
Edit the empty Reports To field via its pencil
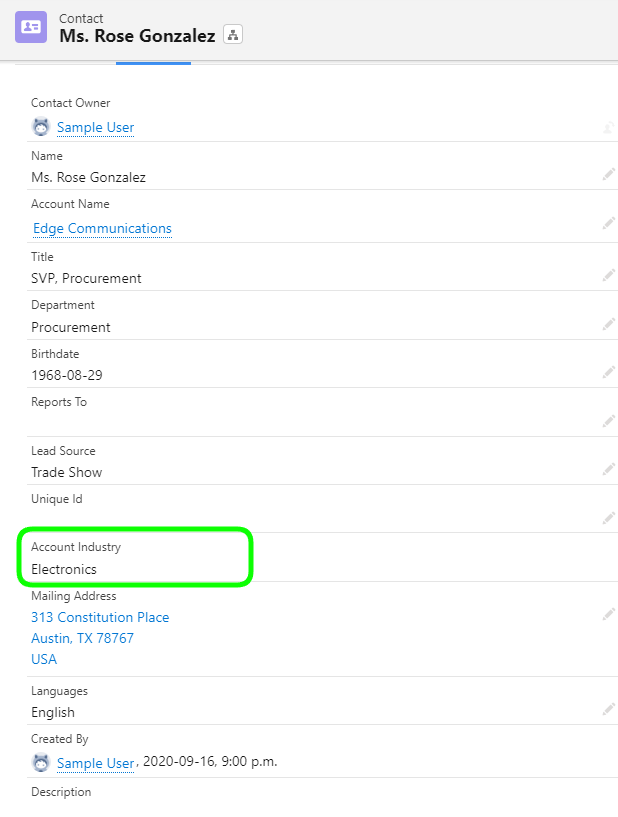click(x=609, y=421)
